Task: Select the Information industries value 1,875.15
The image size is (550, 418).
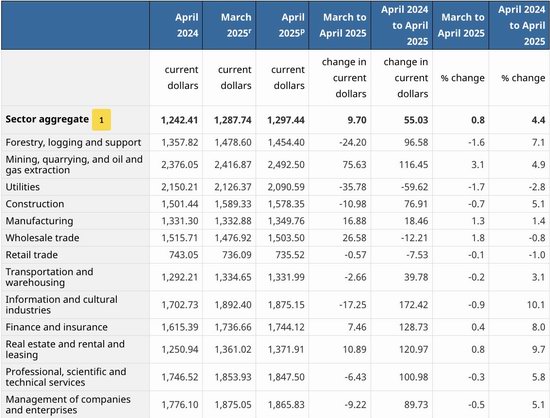Action: pos(286,305)
